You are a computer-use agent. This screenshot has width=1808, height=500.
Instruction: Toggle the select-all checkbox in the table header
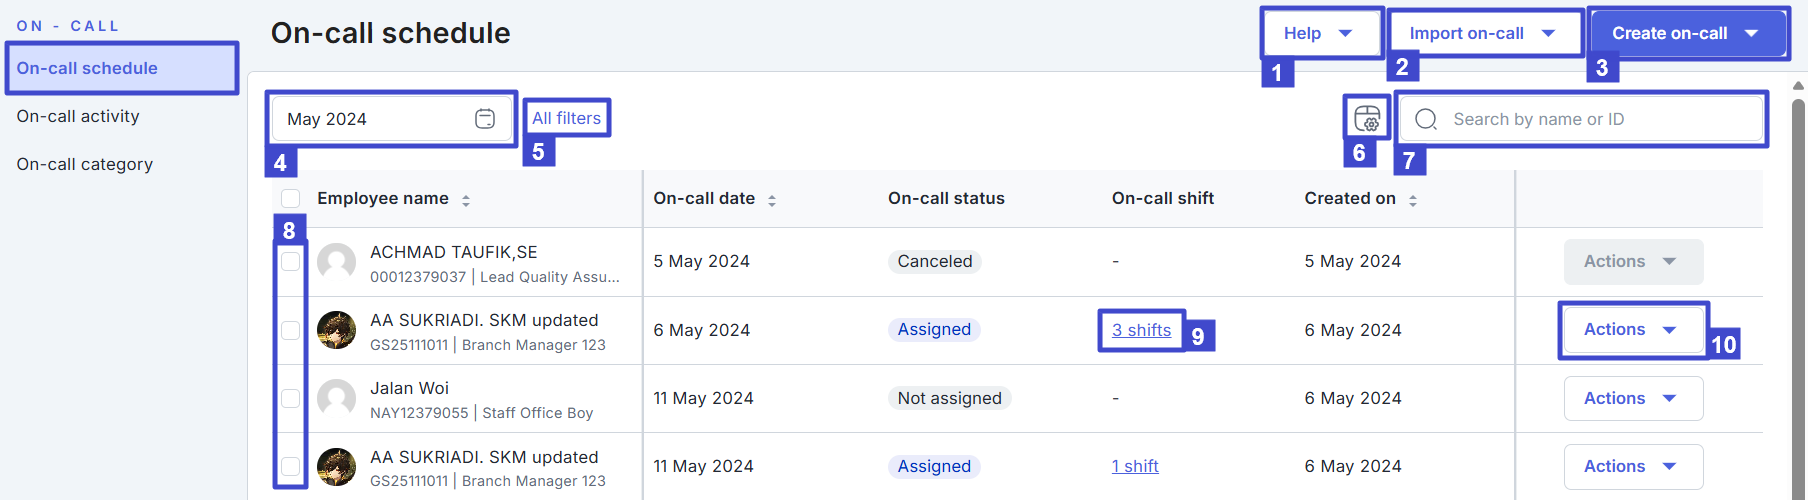[x=290, y=198]
